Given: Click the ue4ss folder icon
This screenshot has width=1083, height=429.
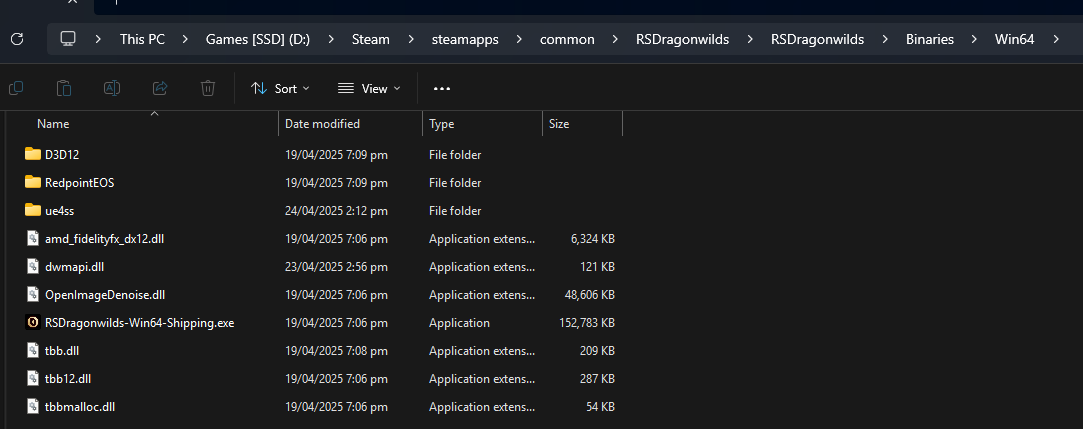Looking at the screenshot, I should point(32,210).
